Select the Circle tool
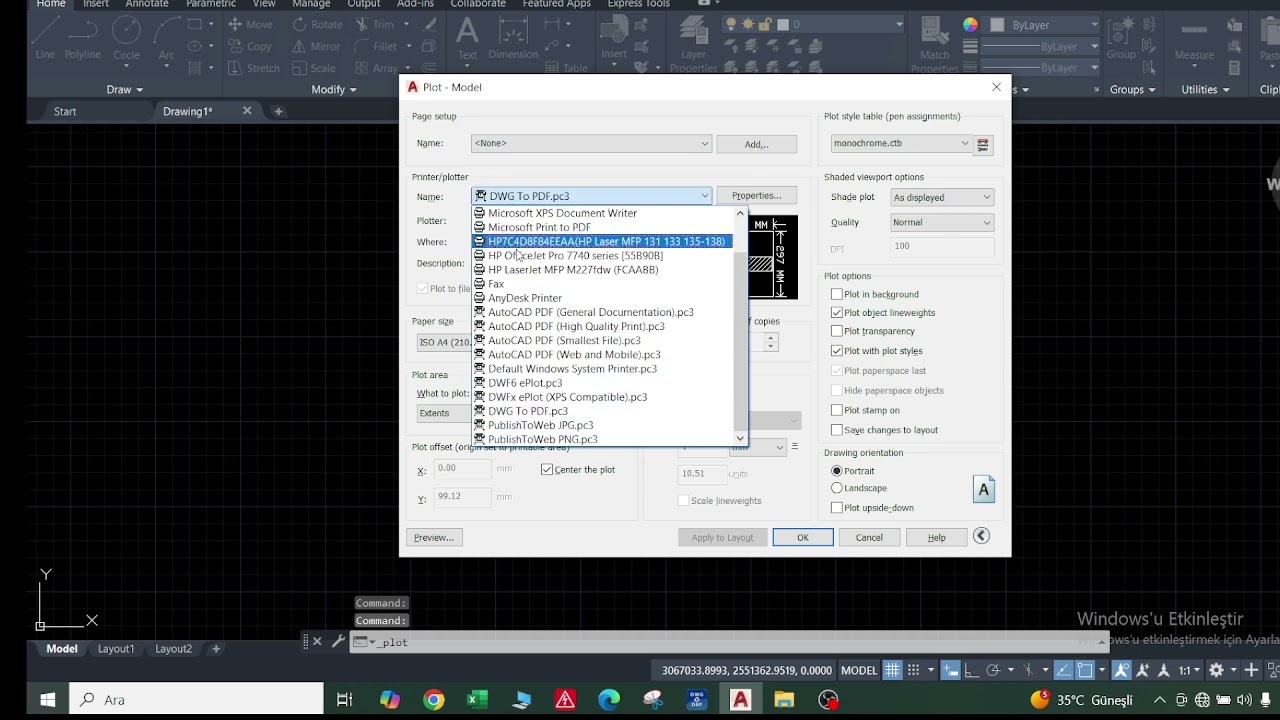1280x720 pixels. (x=126, y=38)
